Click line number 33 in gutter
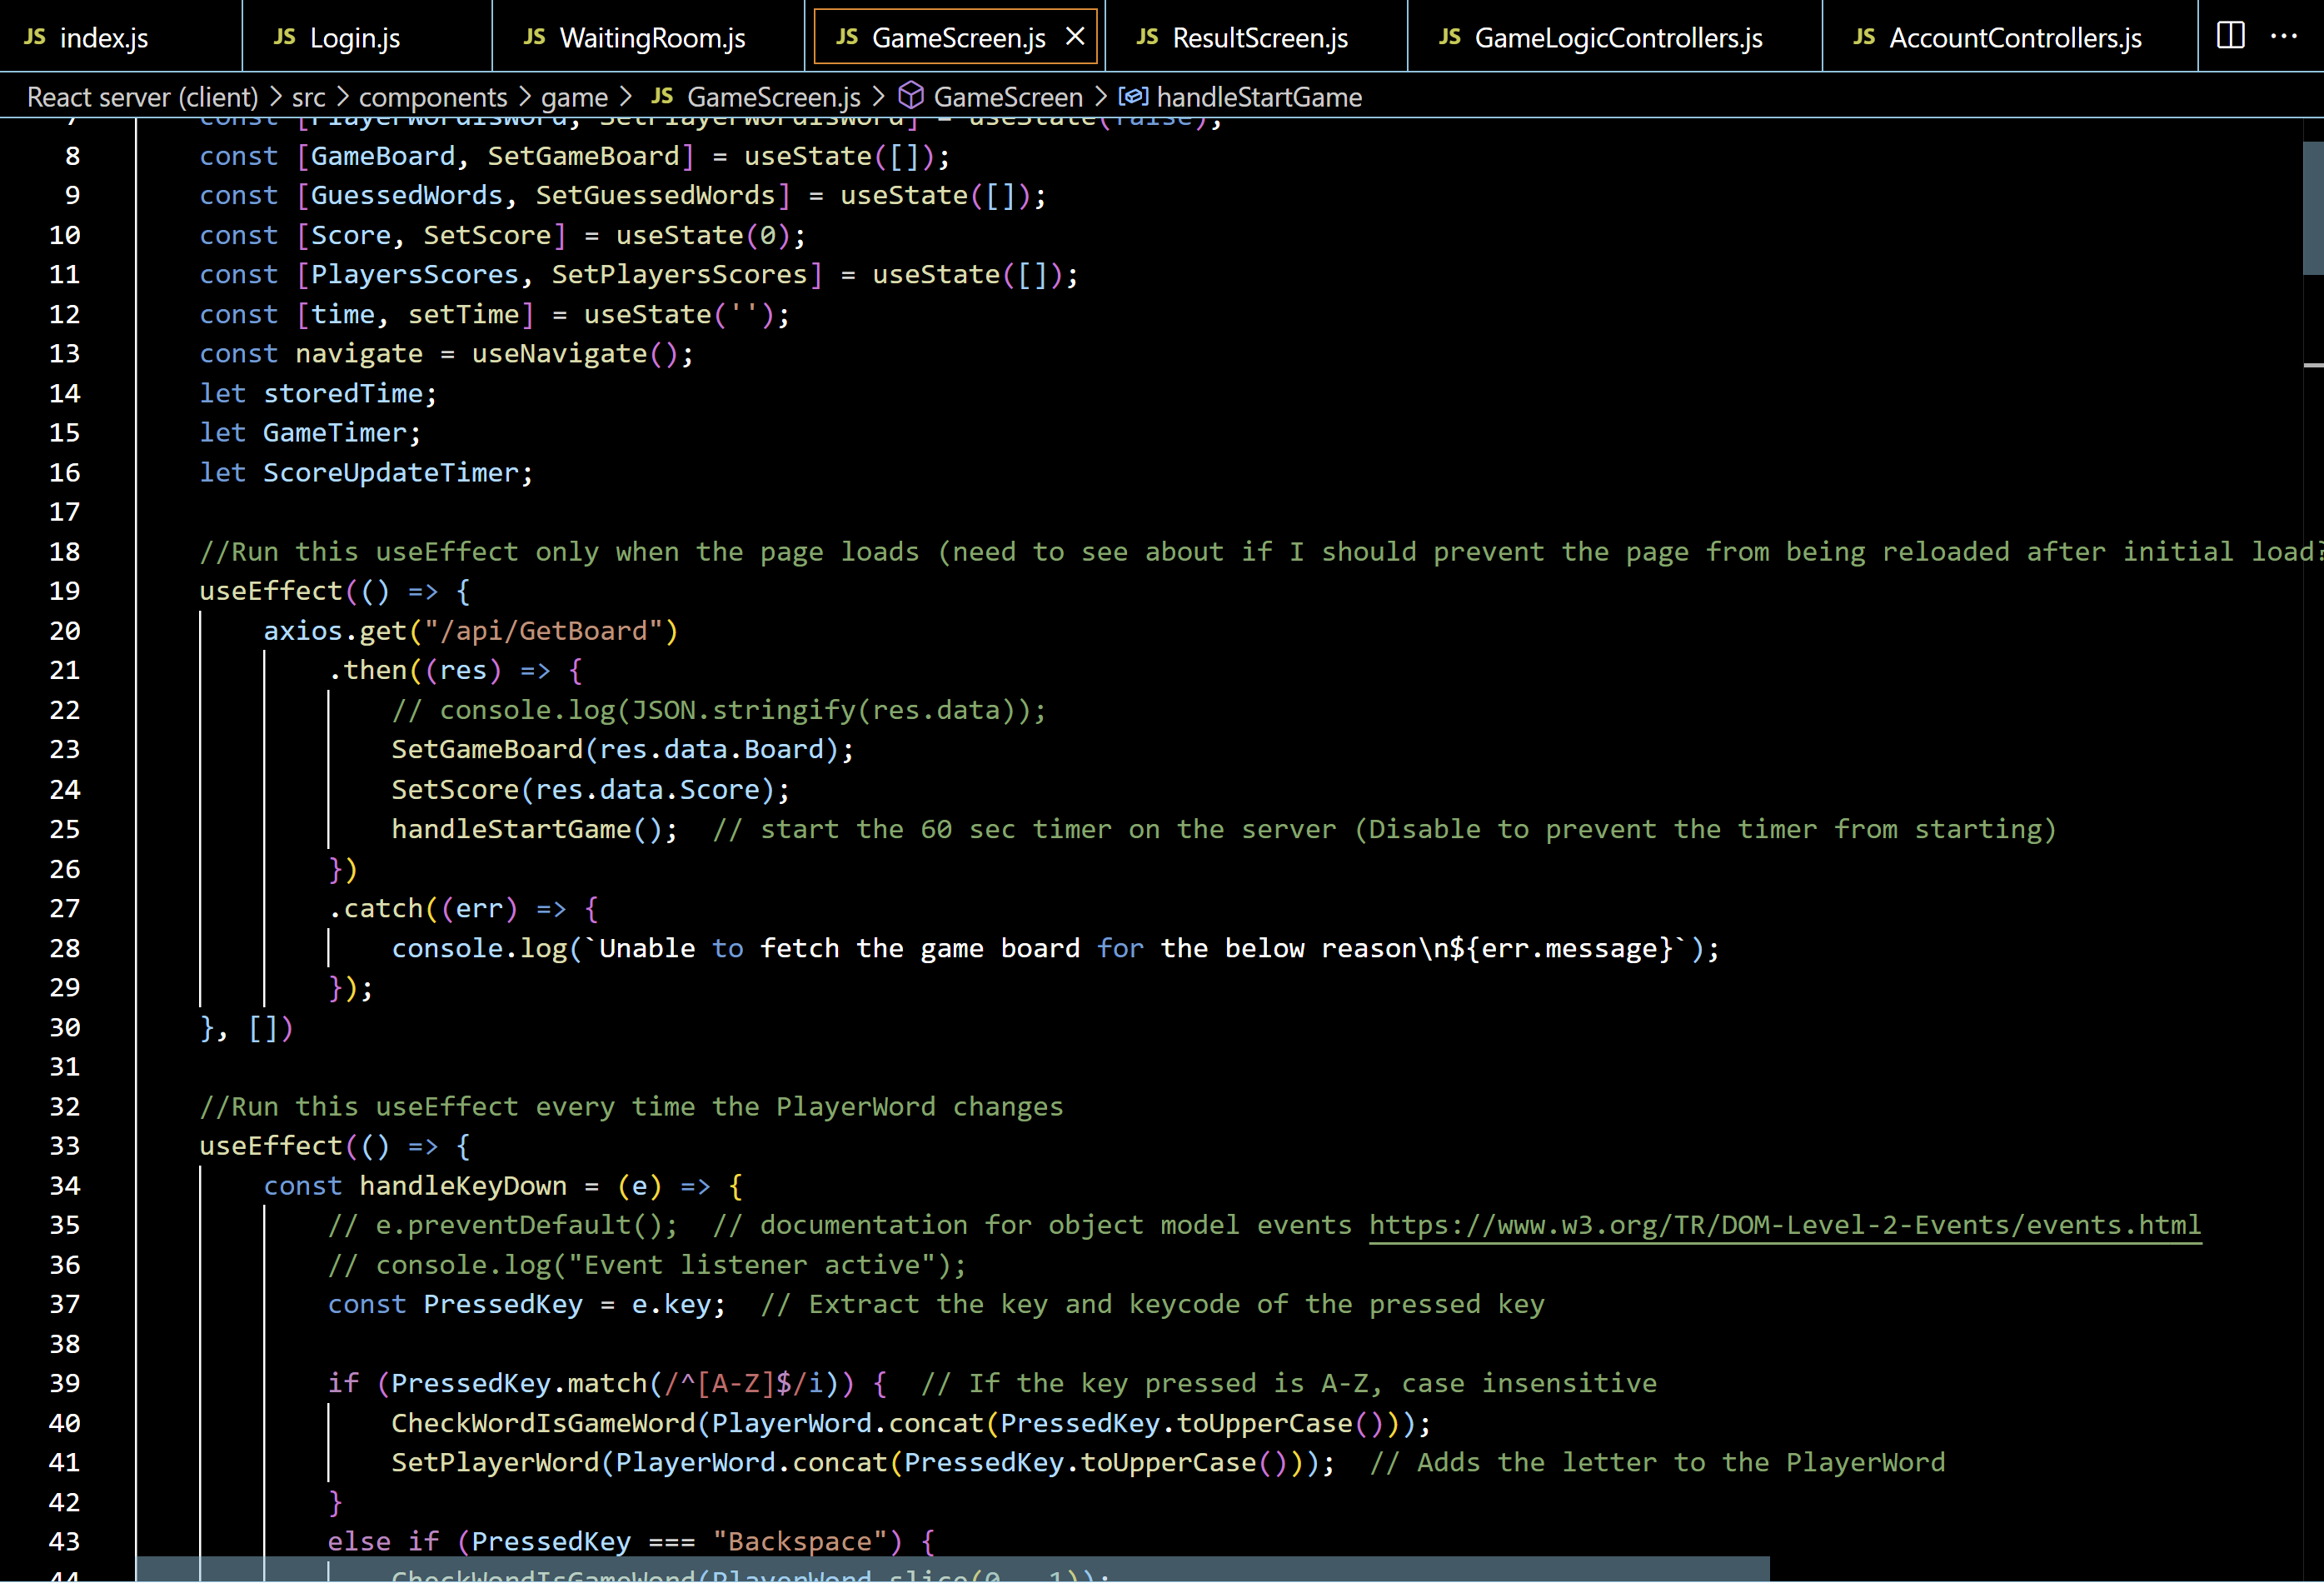This screenshot has height=1583, width=2324. tap(65, 1146)
